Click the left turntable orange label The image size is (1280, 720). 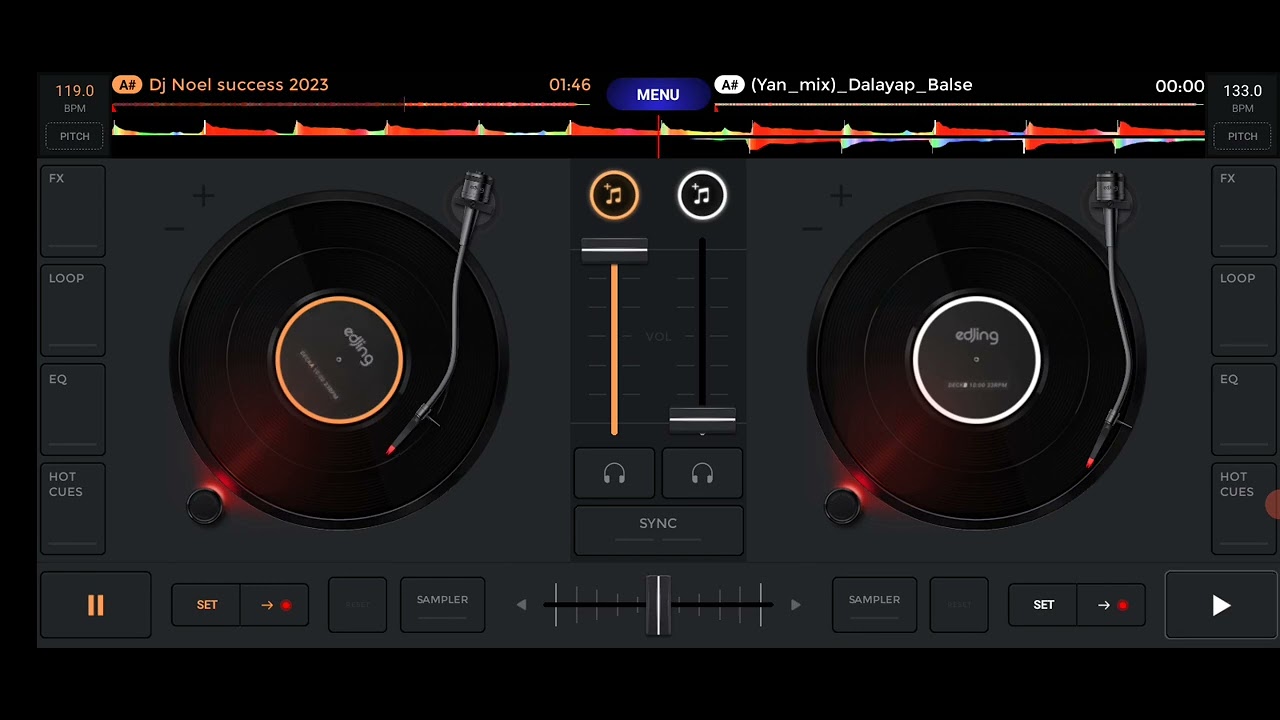[339, 359]
